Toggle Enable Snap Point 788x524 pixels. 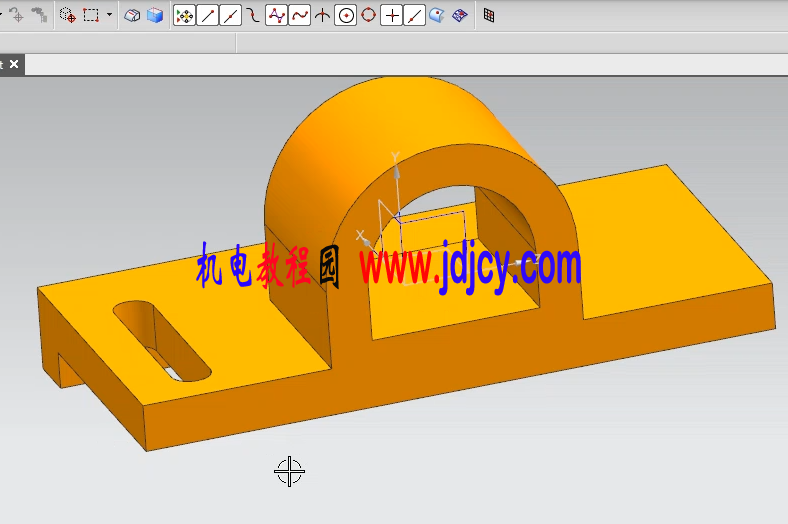[184, 16]
